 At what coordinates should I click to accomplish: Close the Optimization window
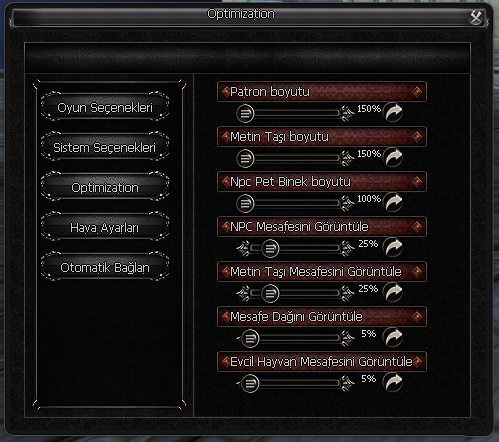(476, 17)
